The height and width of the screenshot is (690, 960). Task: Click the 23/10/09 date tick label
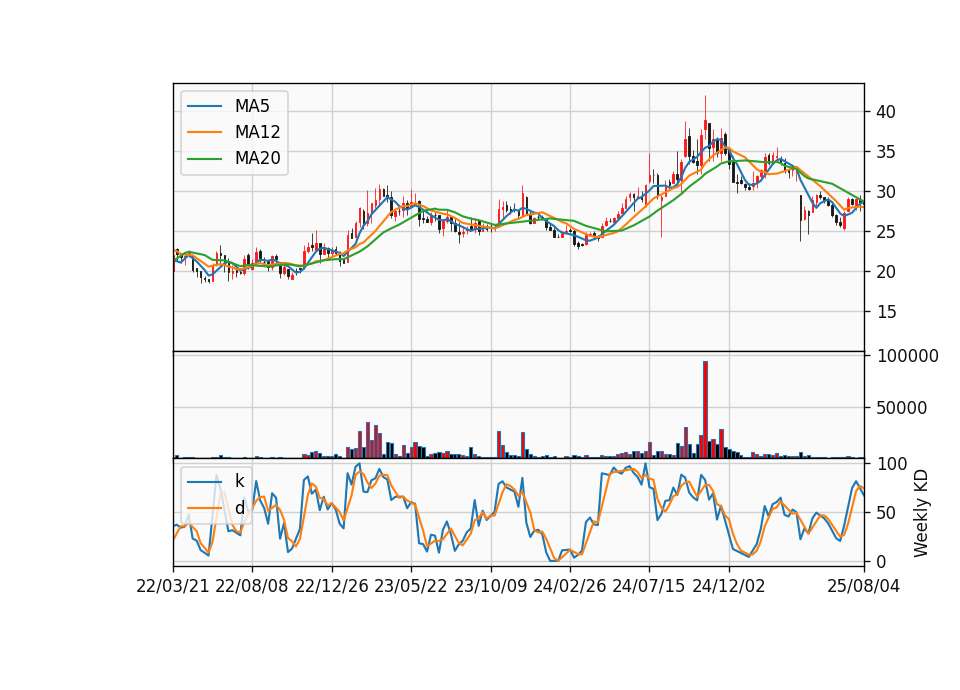(x=490, y=586)
